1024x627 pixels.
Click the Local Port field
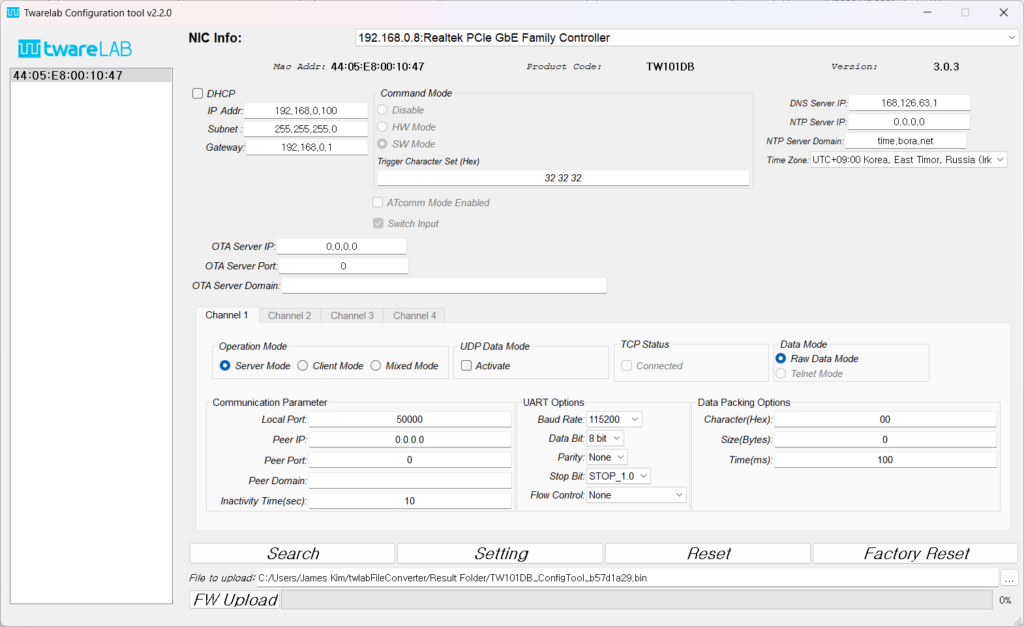[x=409, y=419]
